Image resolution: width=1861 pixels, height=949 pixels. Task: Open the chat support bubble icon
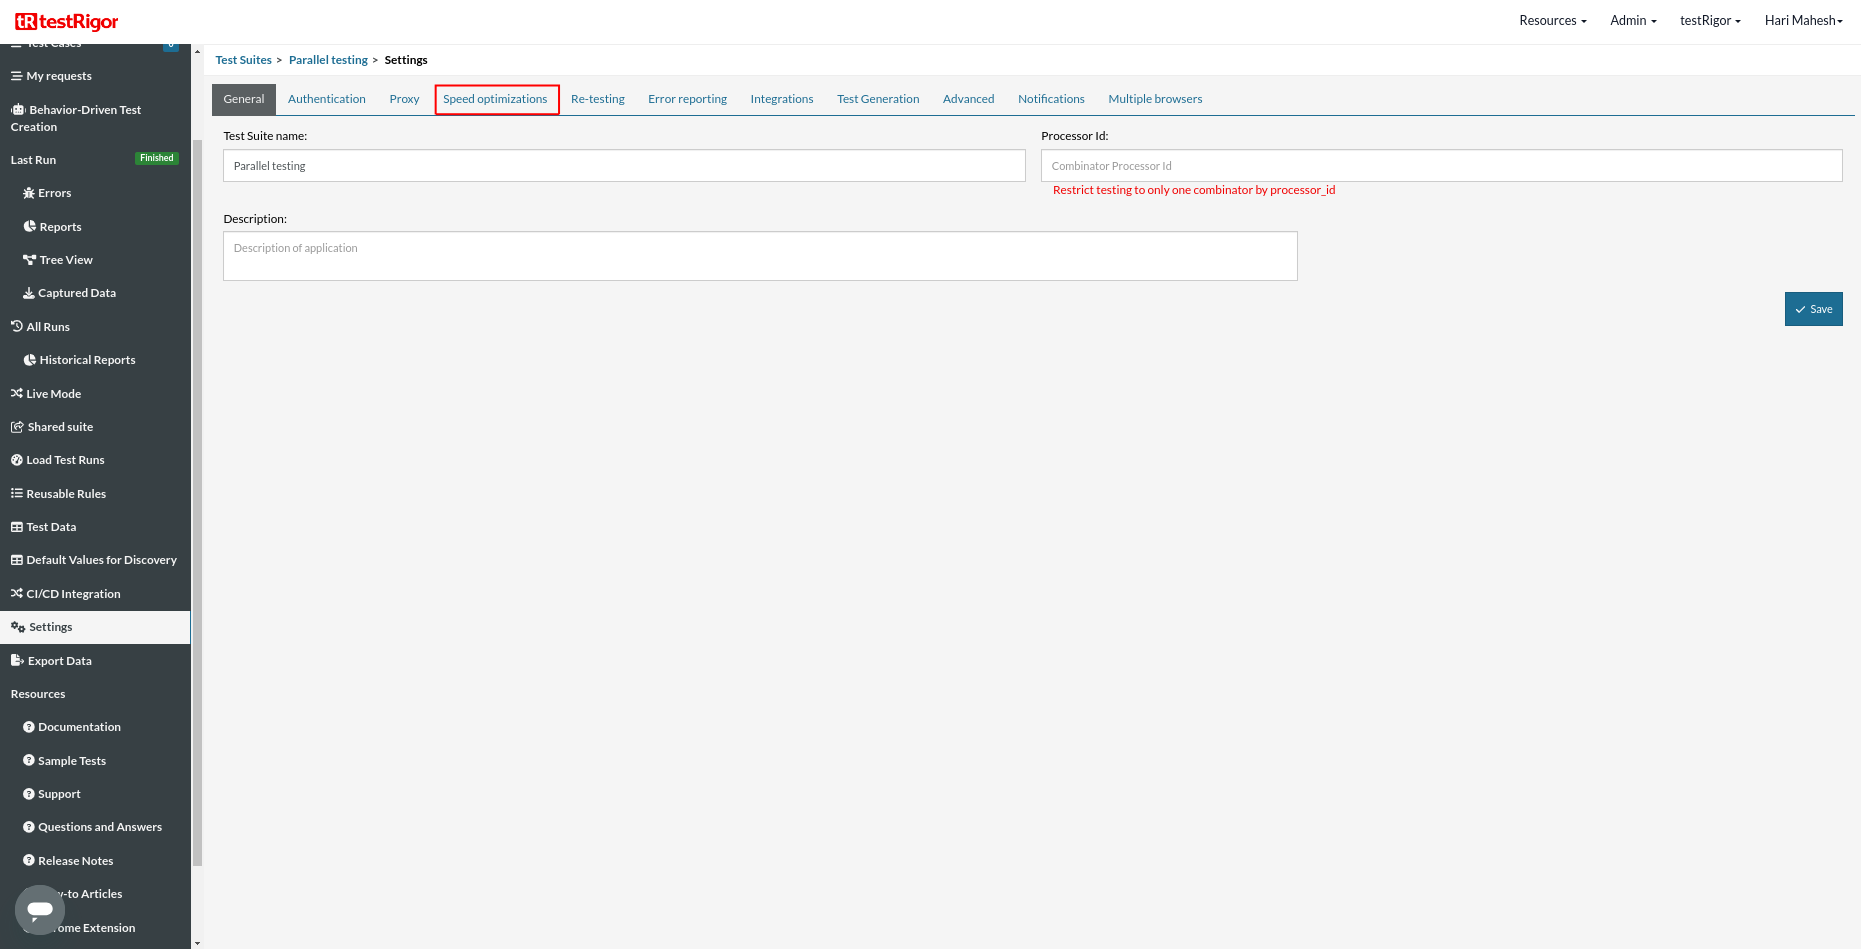[40, 909]
